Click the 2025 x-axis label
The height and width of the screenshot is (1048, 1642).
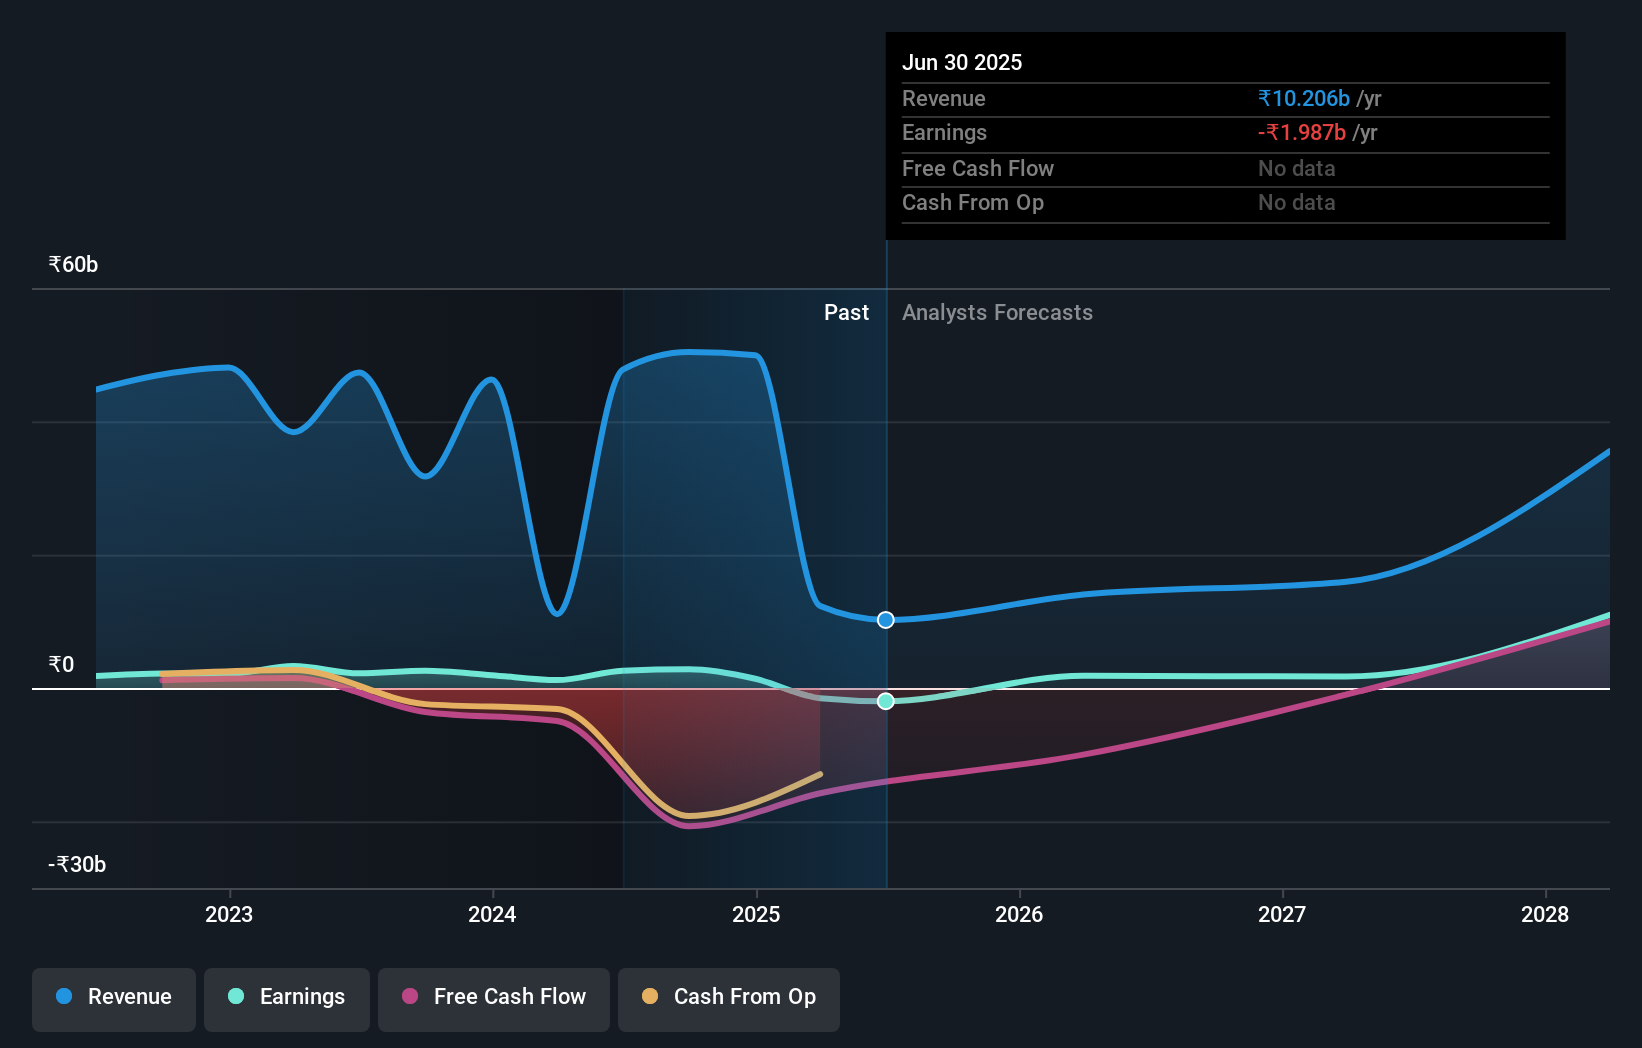756,914
